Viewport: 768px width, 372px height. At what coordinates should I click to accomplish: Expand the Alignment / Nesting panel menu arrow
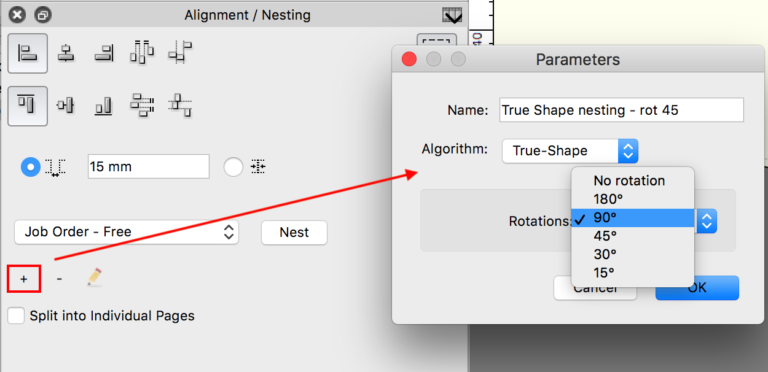click(452, 16)
